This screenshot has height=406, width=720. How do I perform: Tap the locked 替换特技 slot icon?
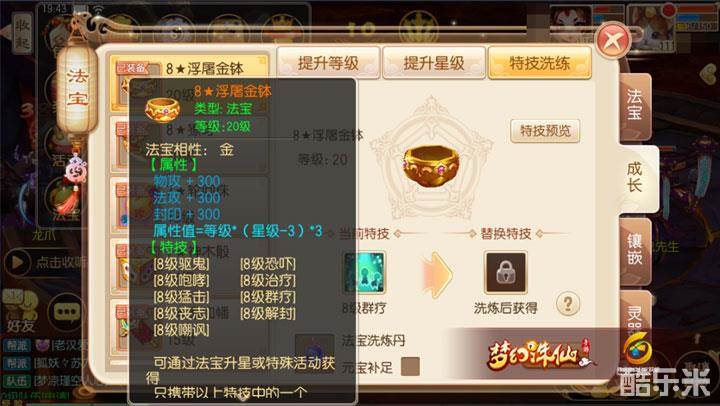506,272
